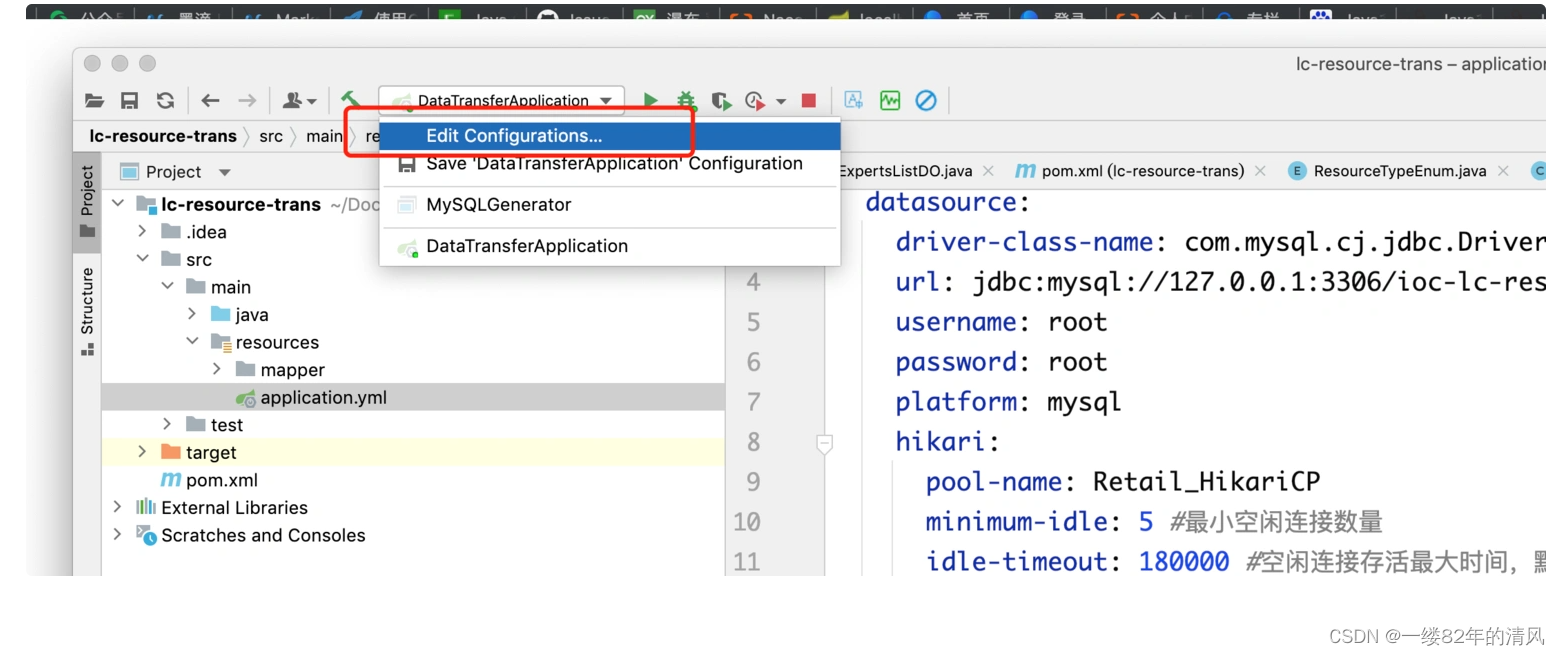Click the 'driver-class-name' key in editor
1560x656 pixels.
(1025, 243)
